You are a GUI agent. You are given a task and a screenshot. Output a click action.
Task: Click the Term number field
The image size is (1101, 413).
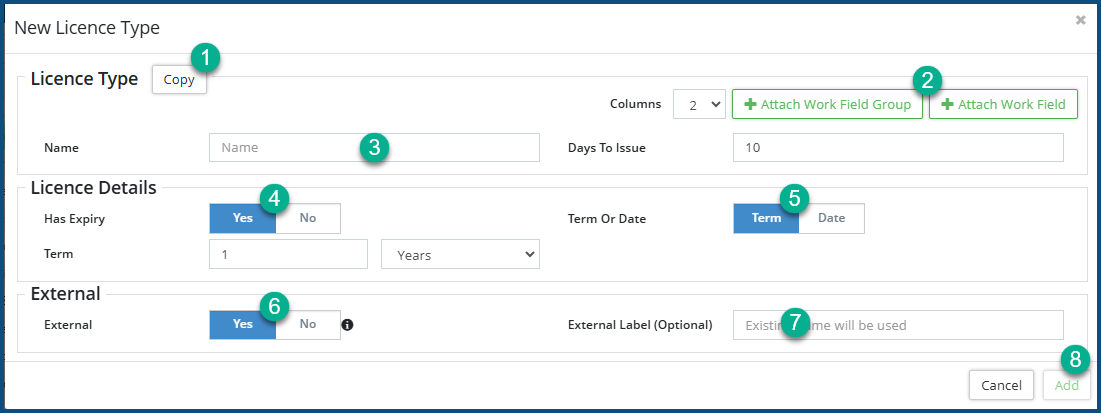pyautogui.click(x=288, y=255)
